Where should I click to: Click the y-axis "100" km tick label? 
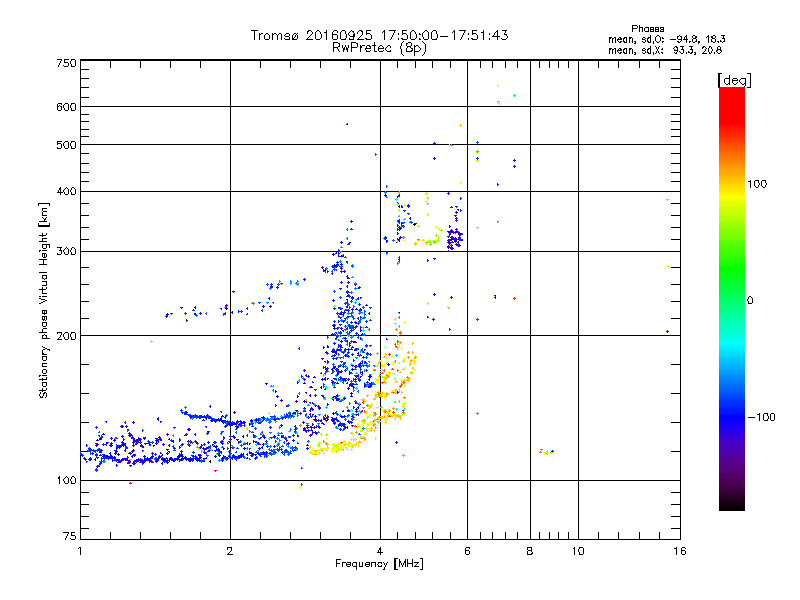pyautogui.click(x=67, y=480)
